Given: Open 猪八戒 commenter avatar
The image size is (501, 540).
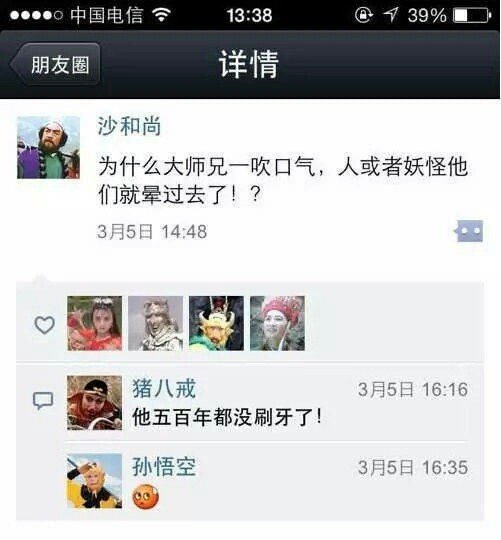Looking at the screenshot, I should [x=95, y=403].
